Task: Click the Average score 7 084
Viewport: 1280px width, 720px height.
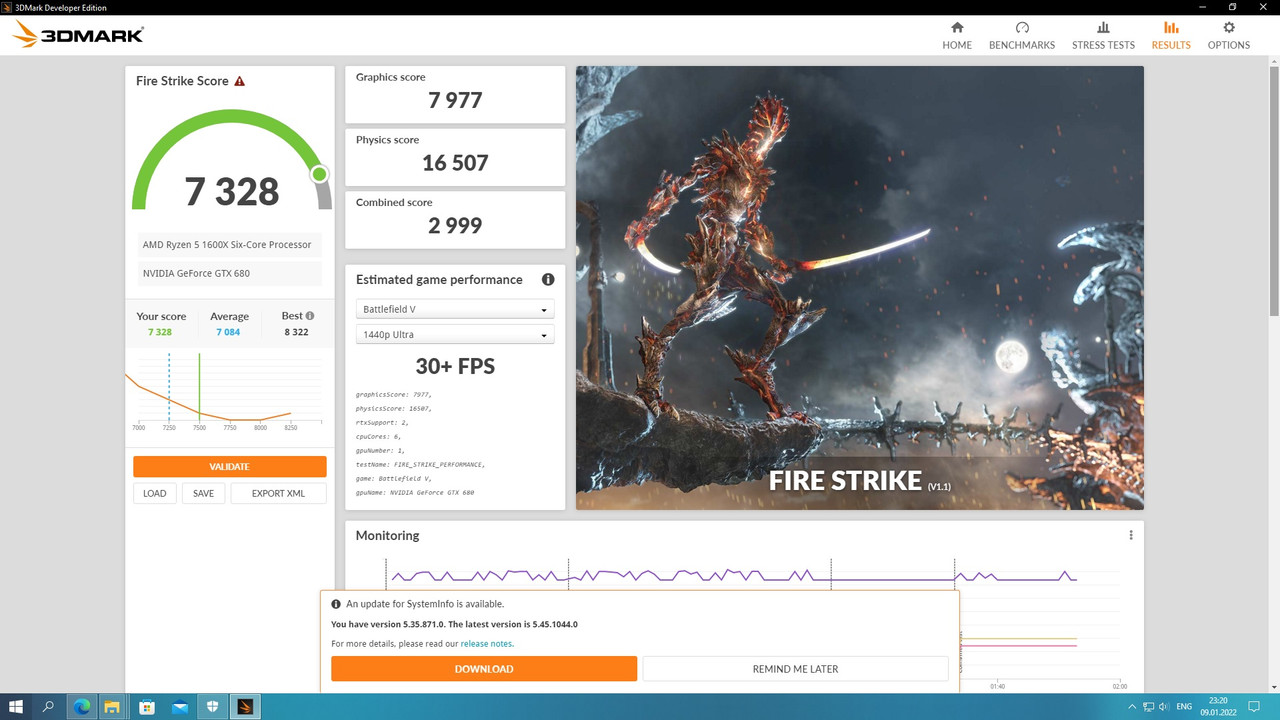Action: (228, 332)
